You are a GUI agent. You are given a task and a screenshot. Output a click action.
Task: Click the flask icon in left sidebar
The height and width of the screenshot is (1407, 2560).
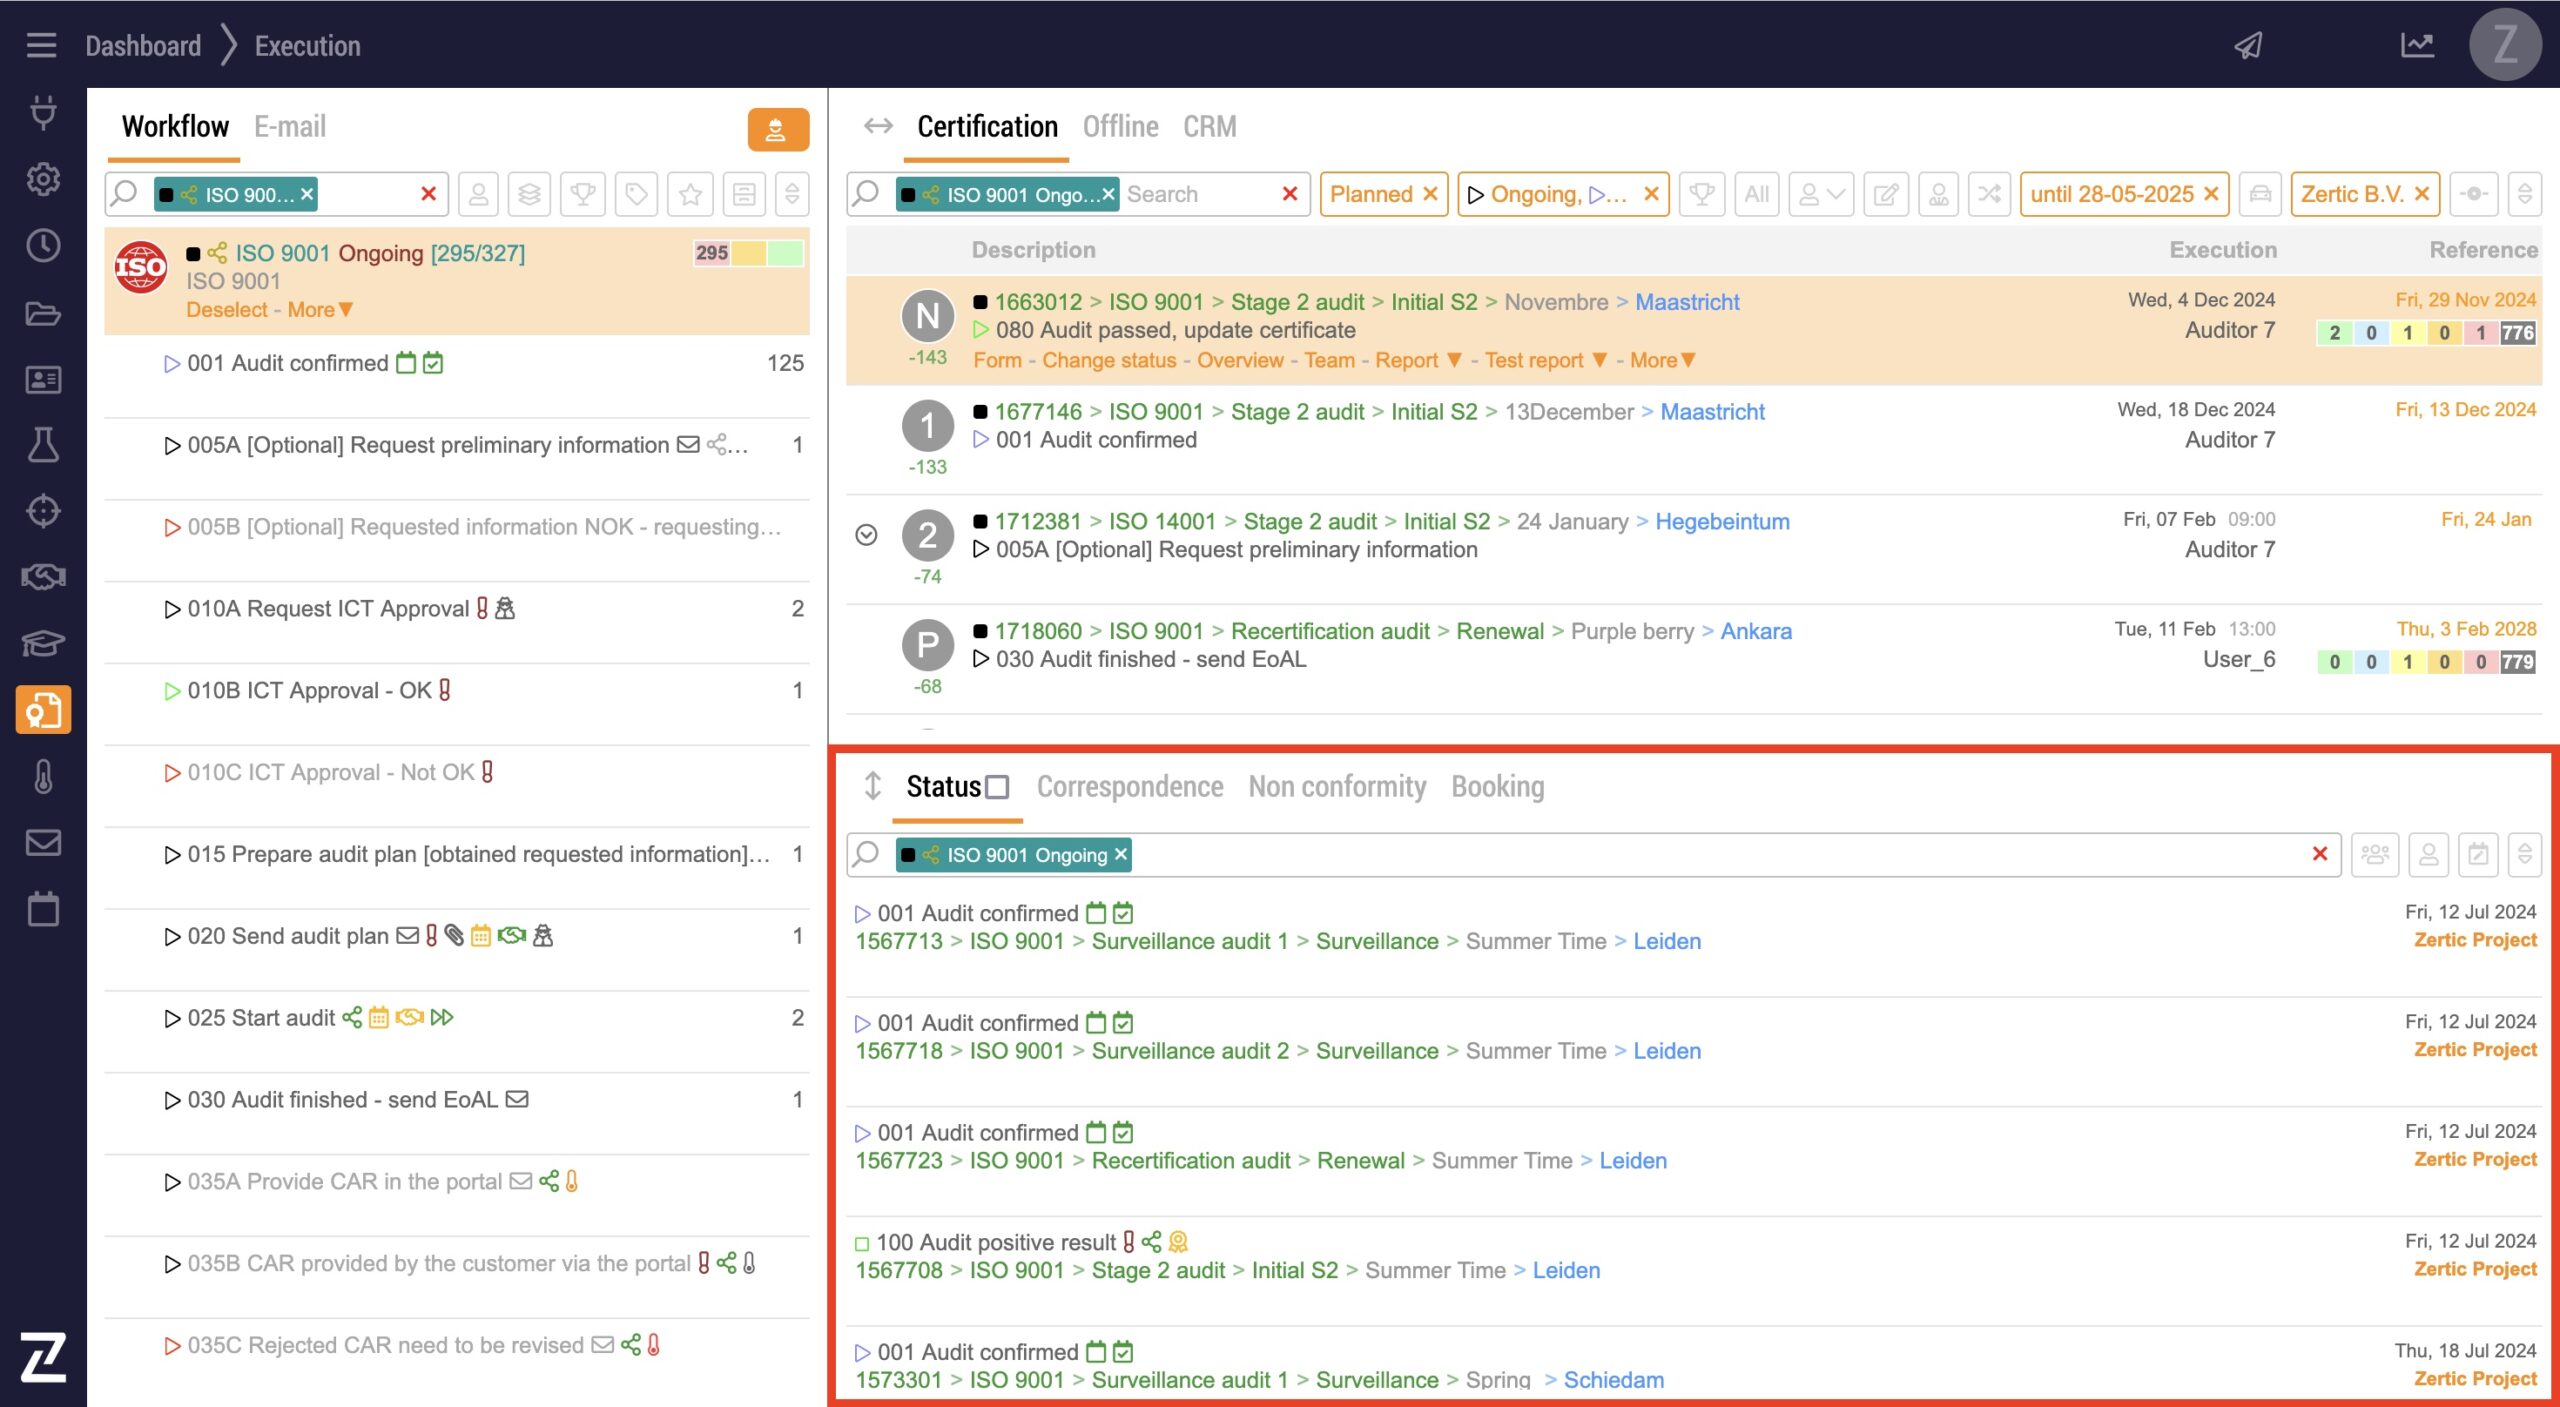[43, 444]
